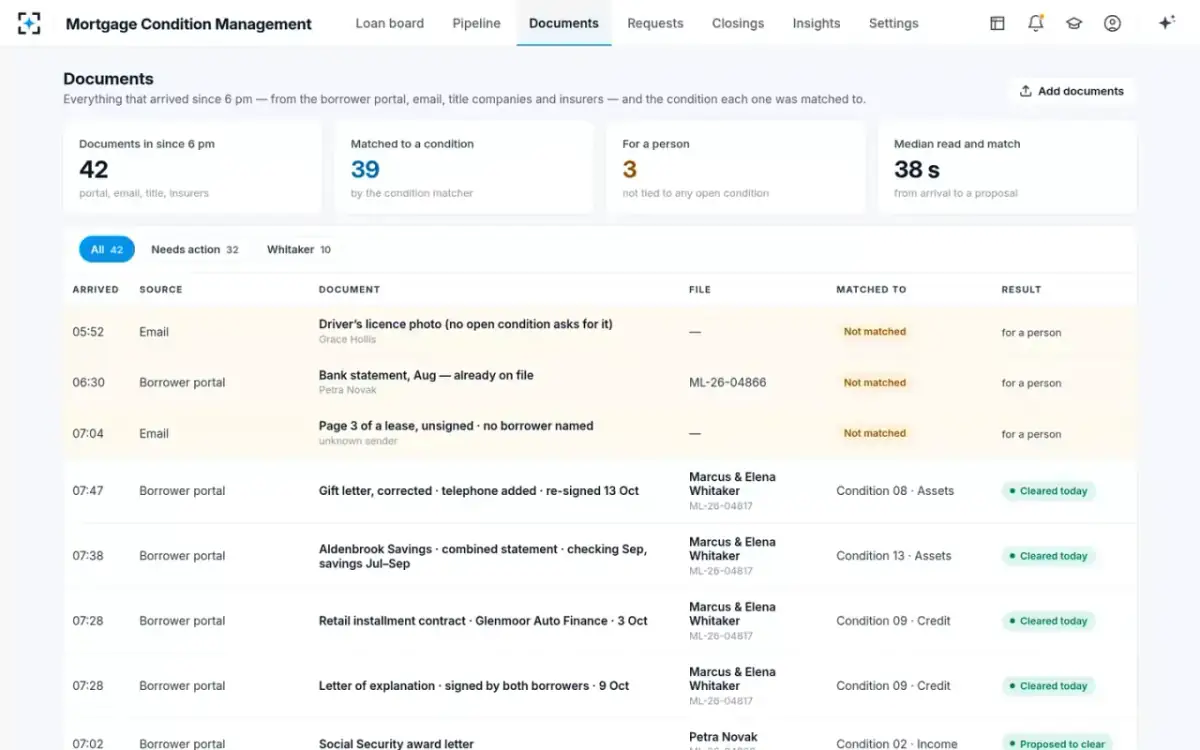Select the Documents tab
Image resolution: width=1200 pixels, height=750 pixels.
click(564, 23)
